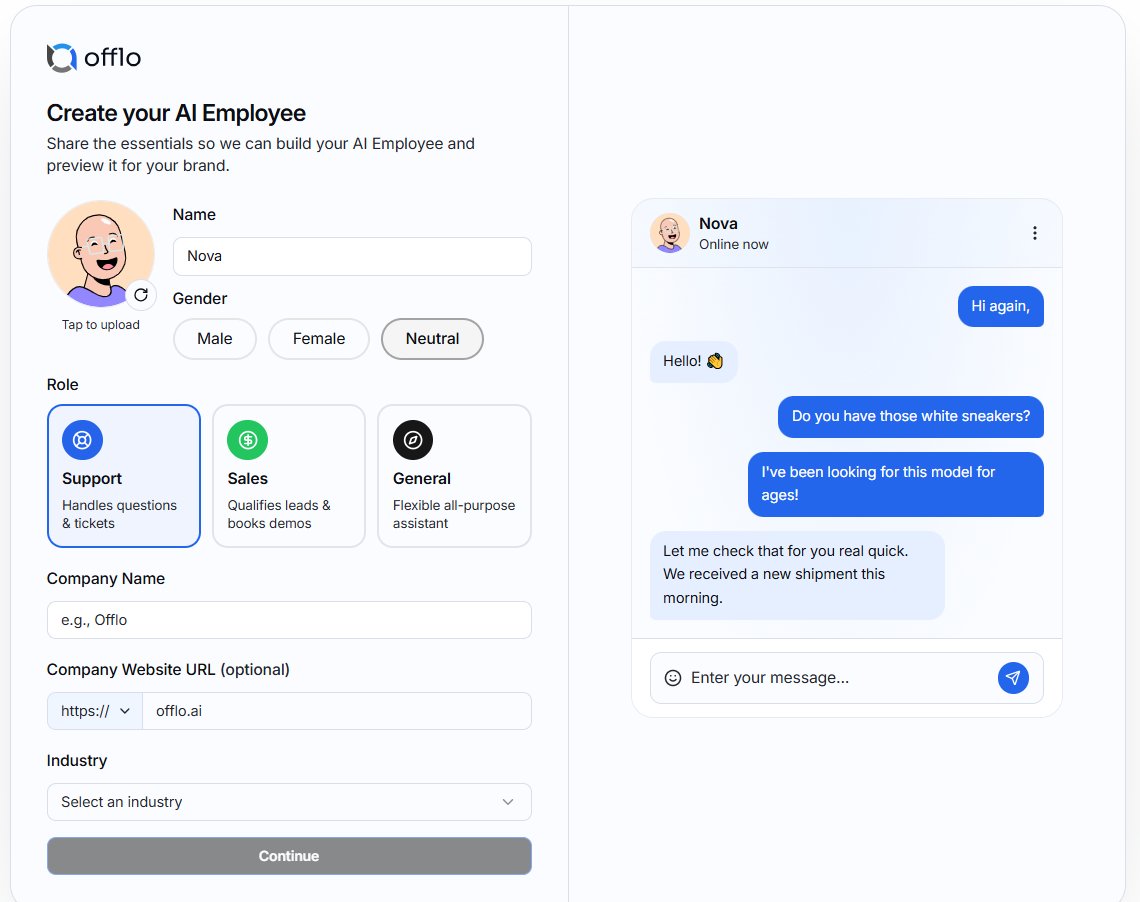Refresh the avatar with the regenerate icon
The width and height of the screenshot is (1140, 902).
141,294
